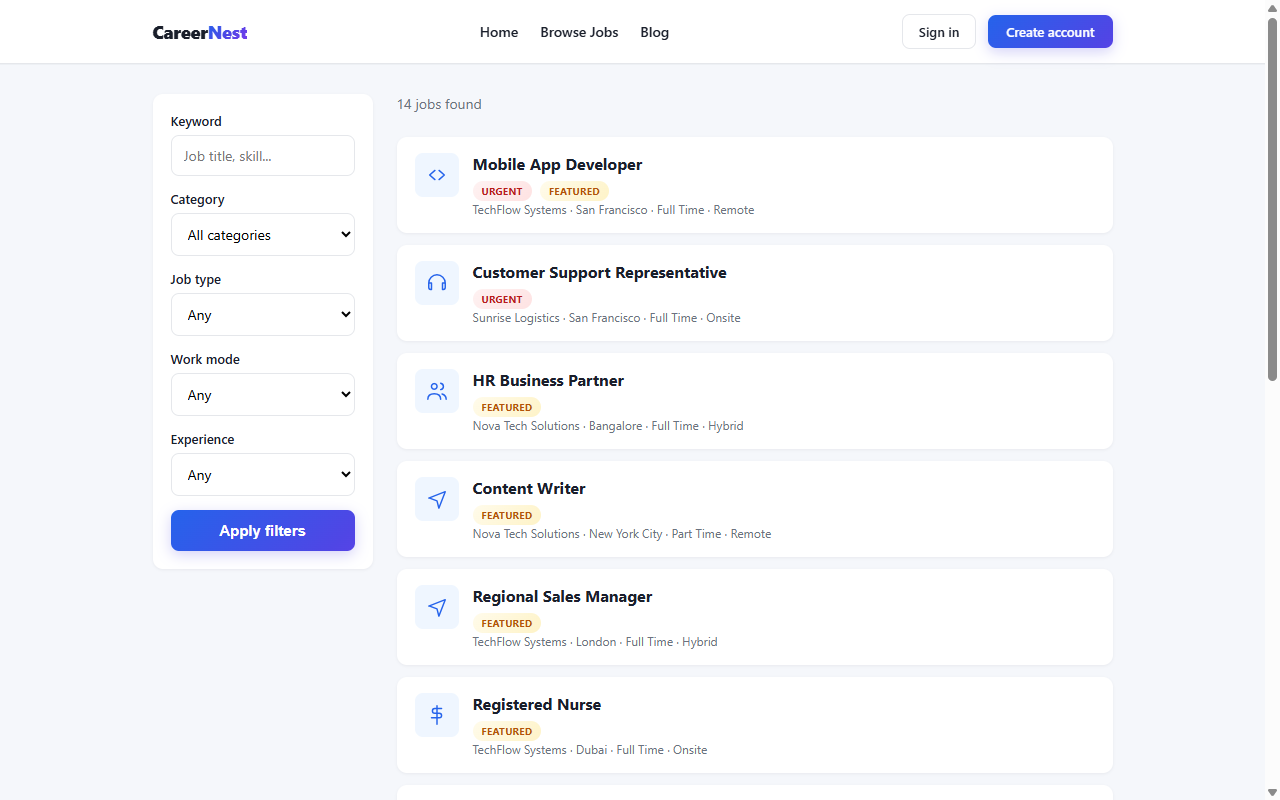This screenshot has height=800, width=1280.
Task: Click the scrollbar down arrow
Action: 1272,792
